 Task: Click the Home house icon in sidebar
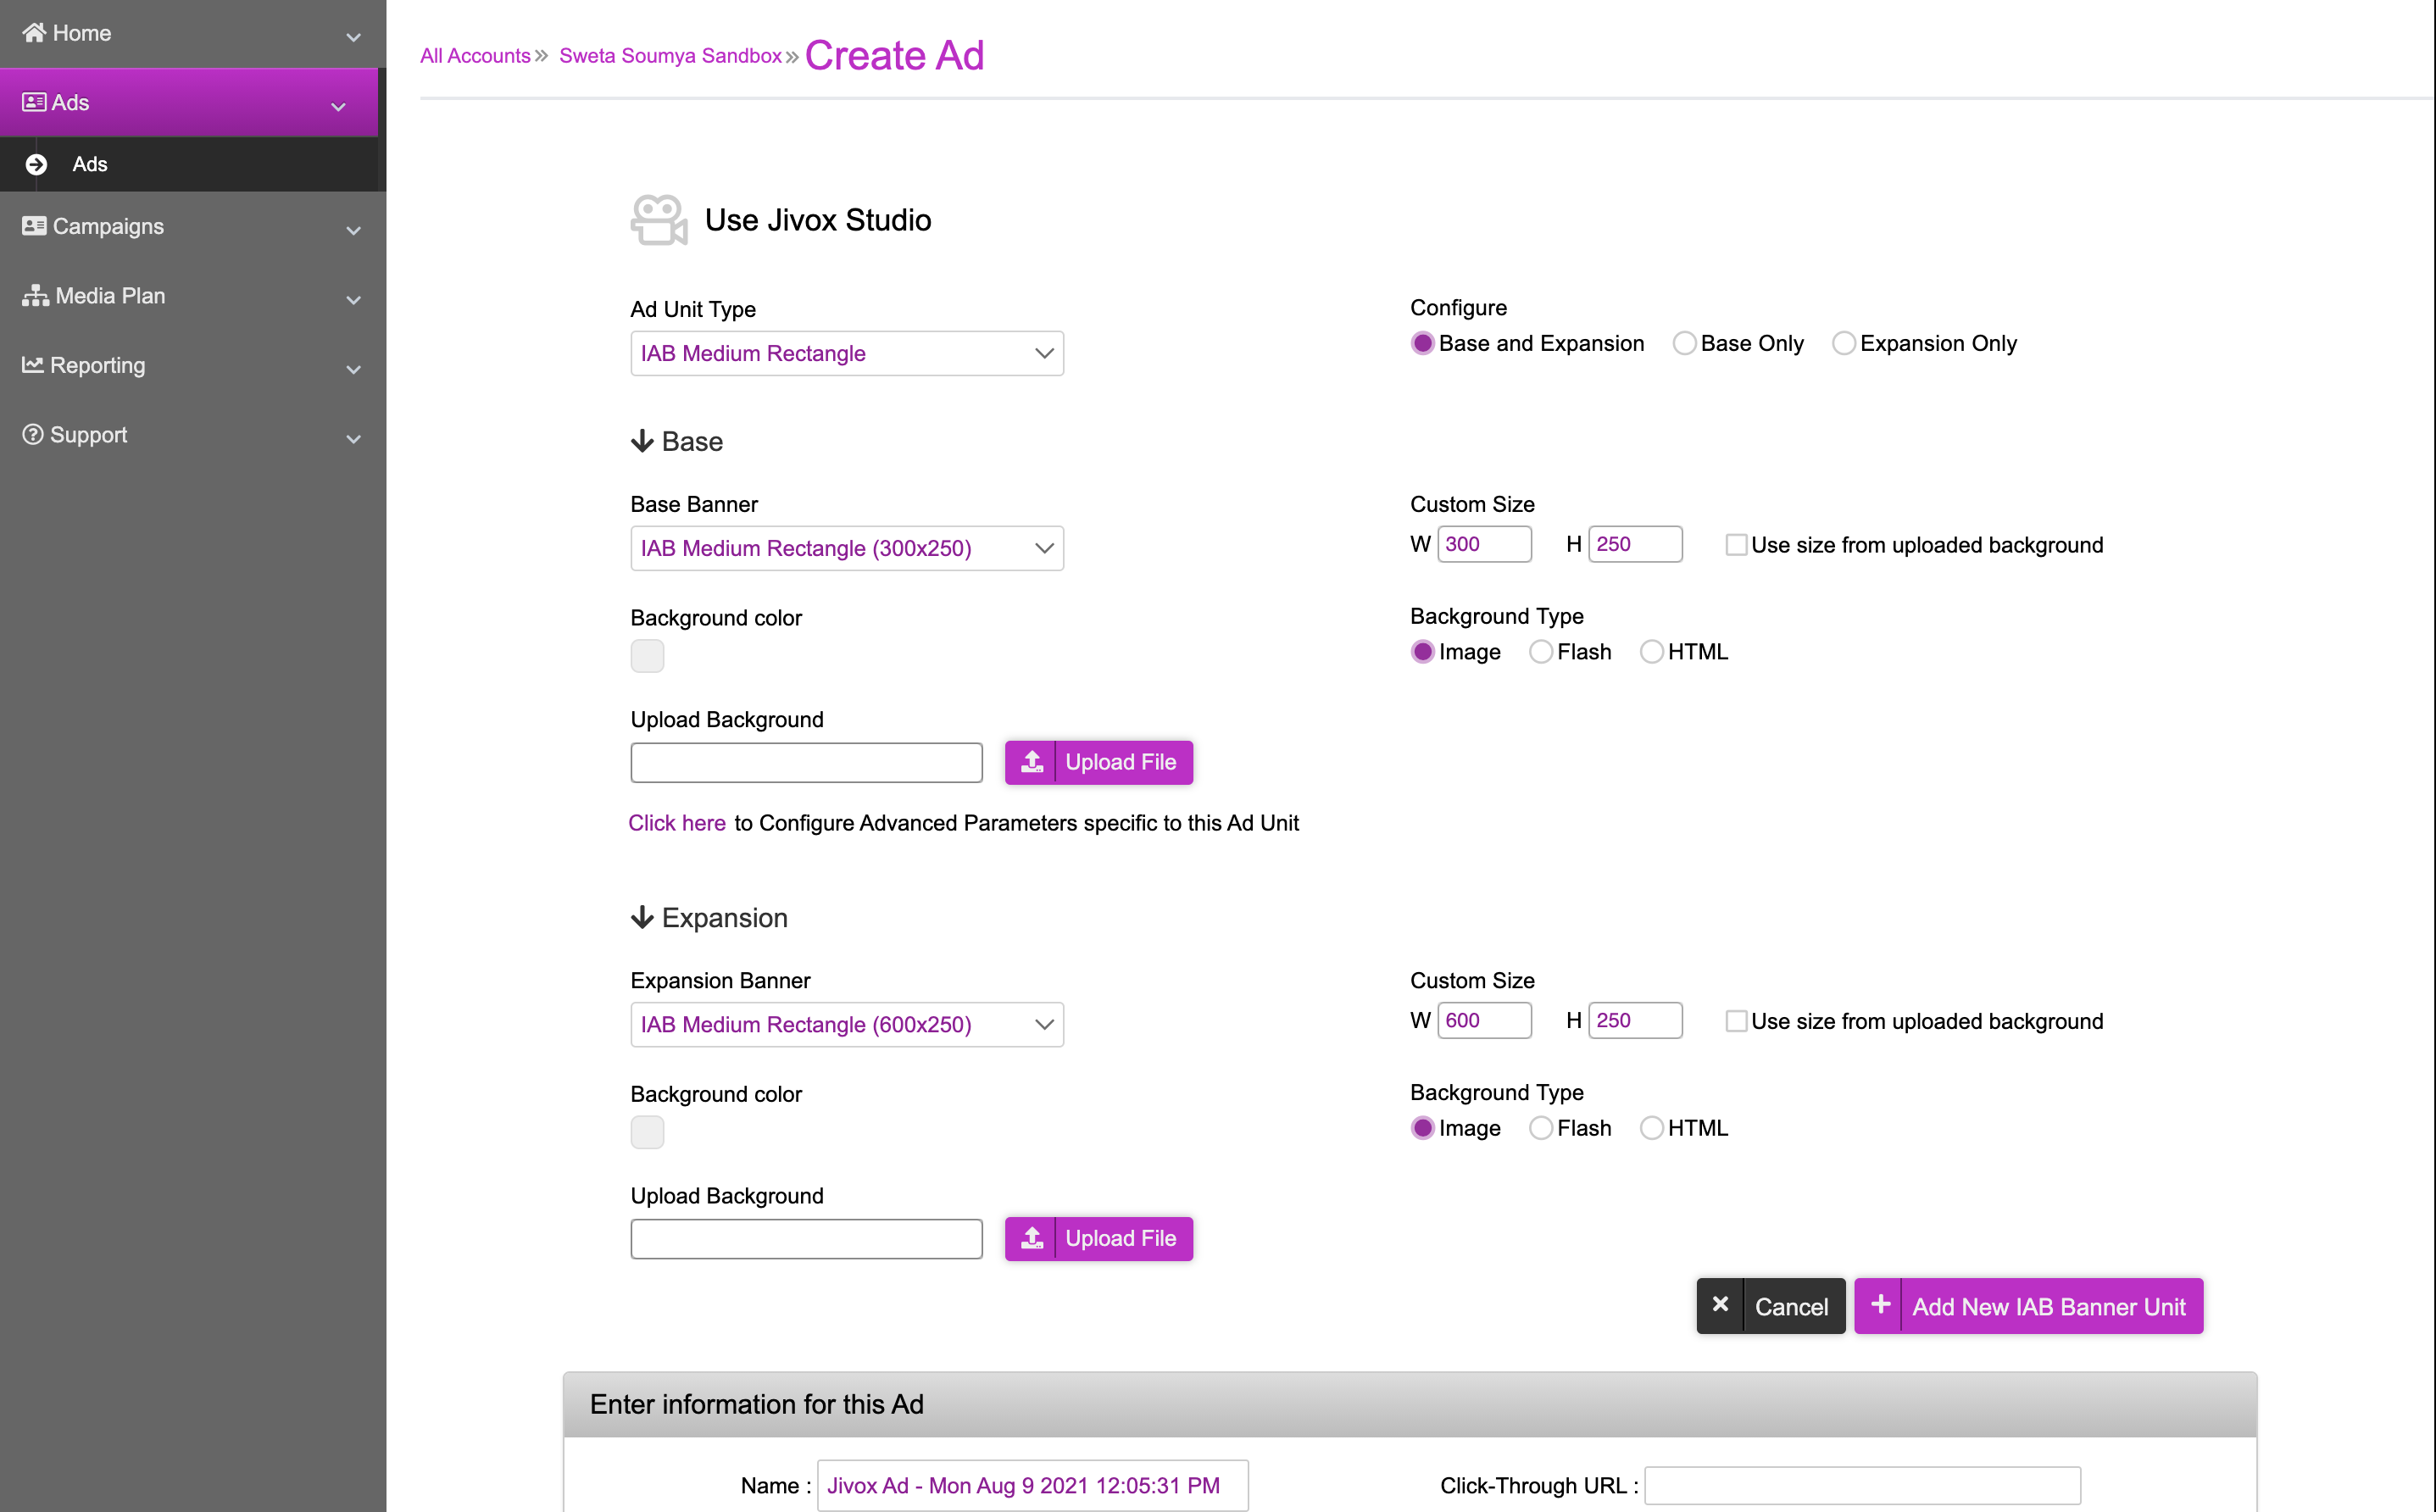click(34, 33)
